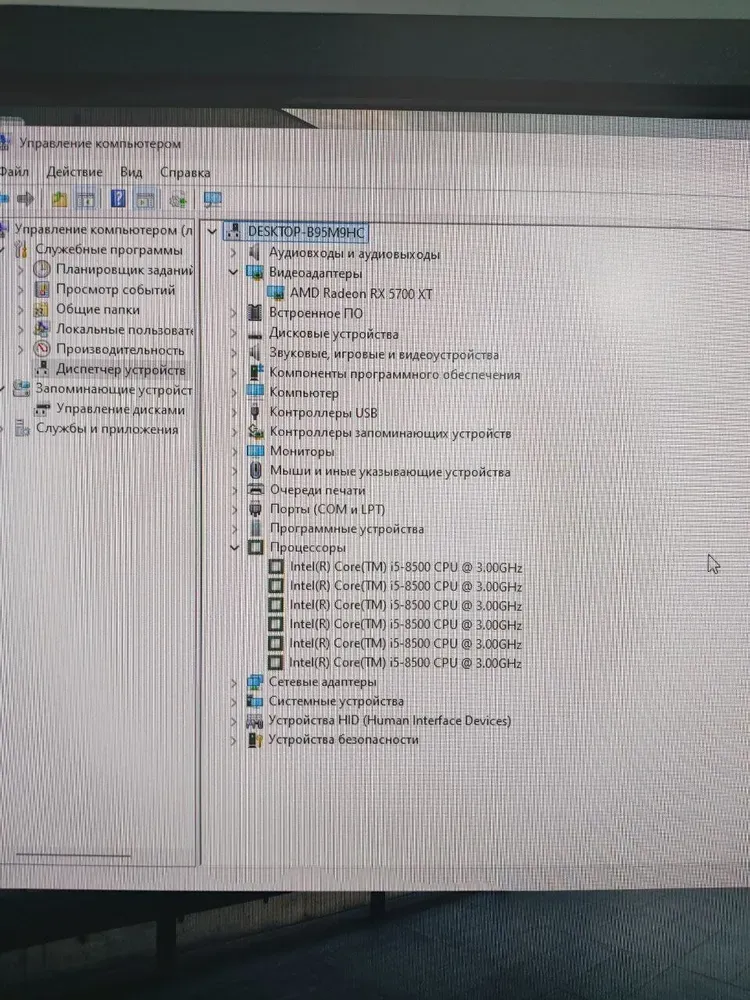The height and width of the screenshot is (1000, 750).
Task: Click the blue Help question-mark icon
Action: pyautogui.click(x=118, y=199)
